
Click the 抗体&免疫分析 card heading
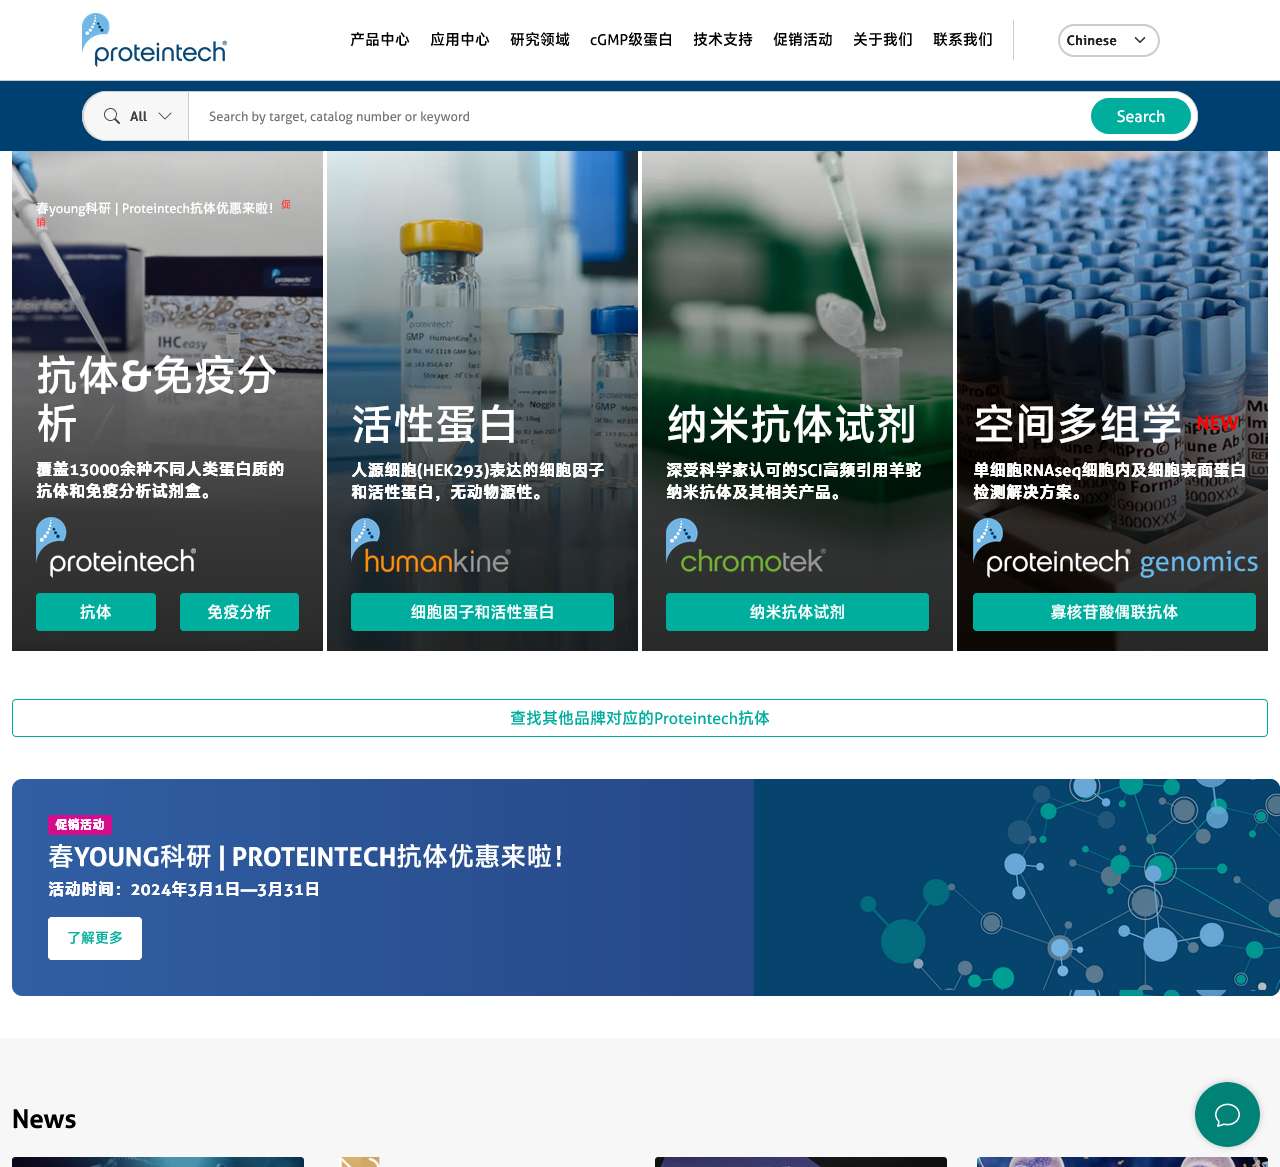[157, 399]
